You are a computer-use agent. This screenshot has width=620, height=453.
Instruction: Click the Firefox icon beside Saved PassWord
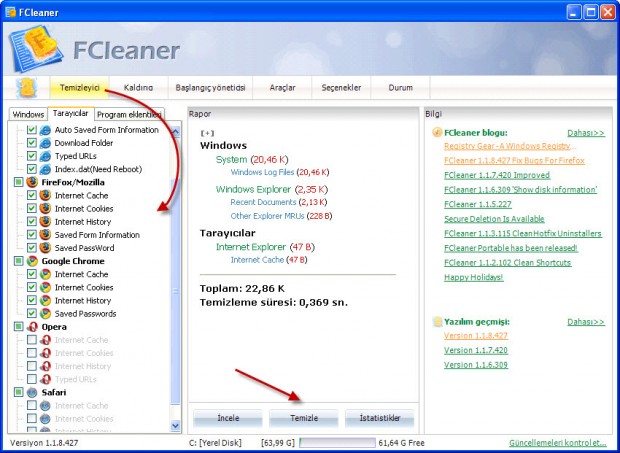(x=45, y=248)
